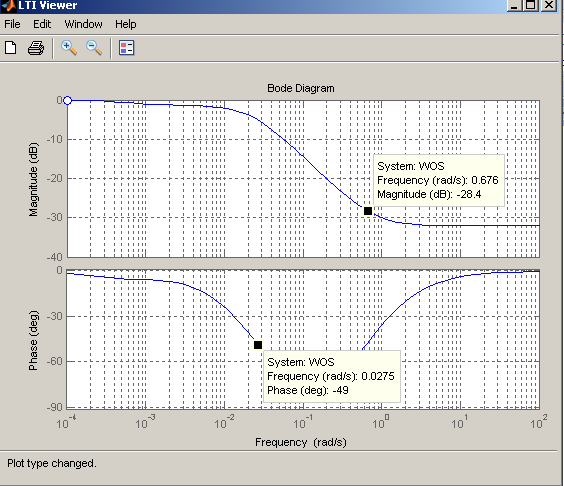
Task: Select the phase plot data marker square
Action: tap(258, 345)
